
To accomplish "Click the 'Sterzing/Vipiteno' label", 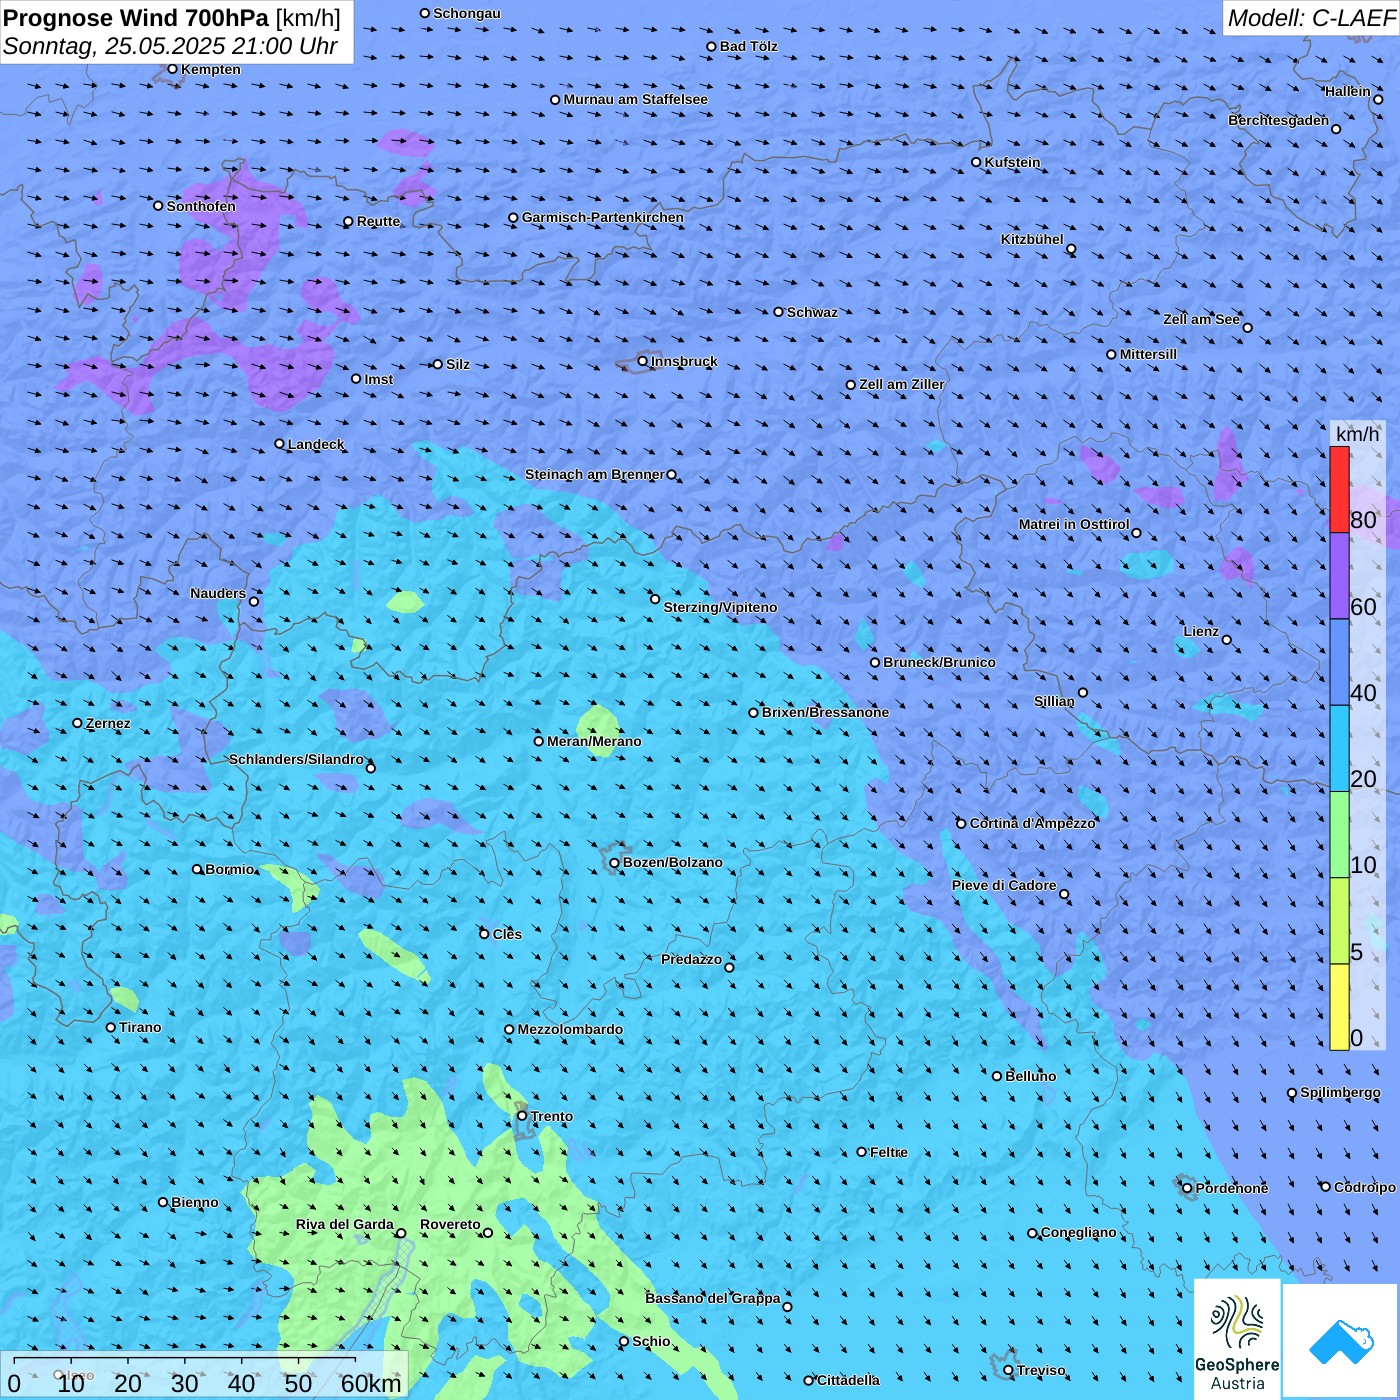I will coord(720,607).
